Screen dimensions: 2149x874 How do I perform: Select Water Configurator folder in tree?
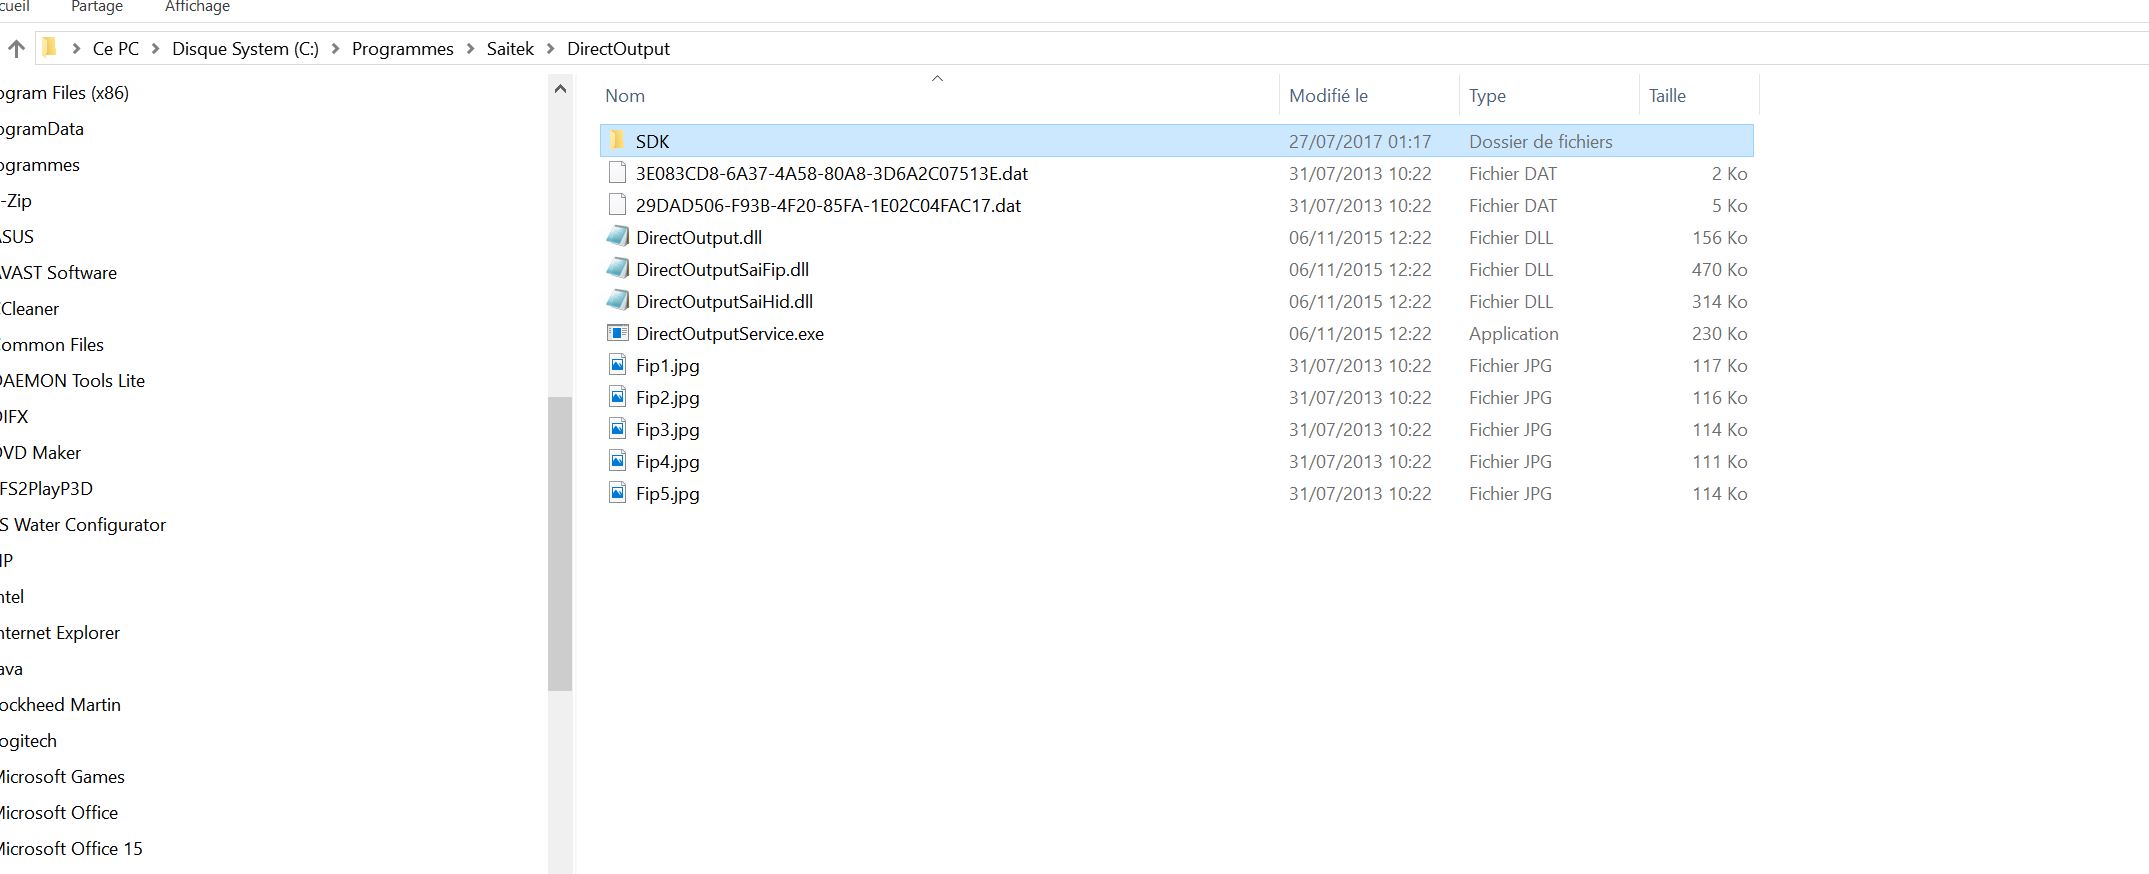pos(83,524)
